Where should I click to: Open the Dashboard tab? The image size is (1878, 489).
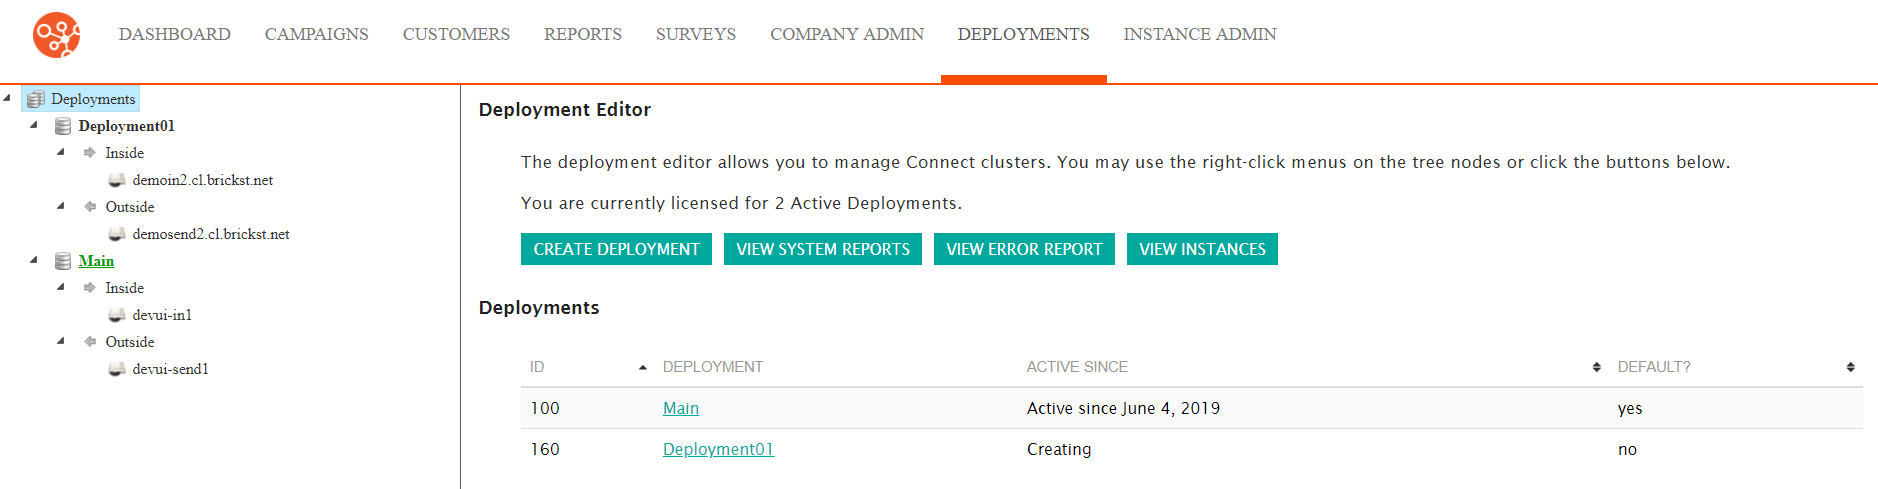coord(175,34)
